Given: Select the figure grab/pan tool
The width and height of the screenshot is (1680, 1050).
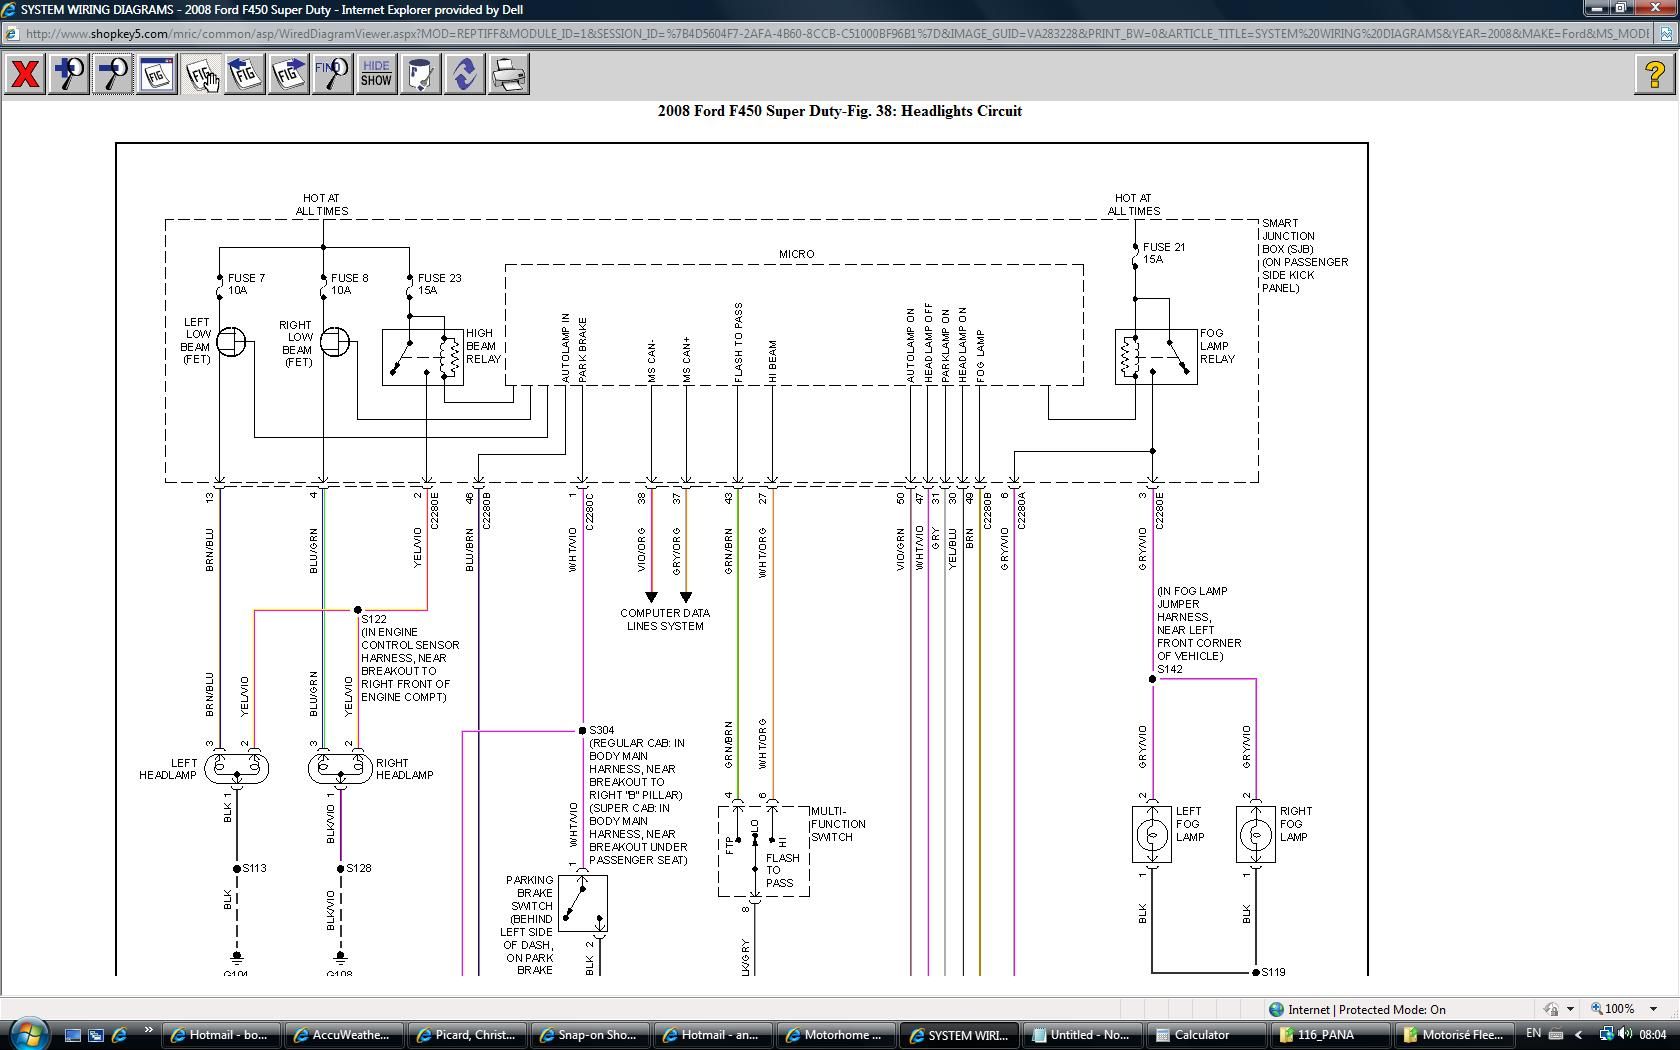Looking at the screenshot, I should click(201, 74).
